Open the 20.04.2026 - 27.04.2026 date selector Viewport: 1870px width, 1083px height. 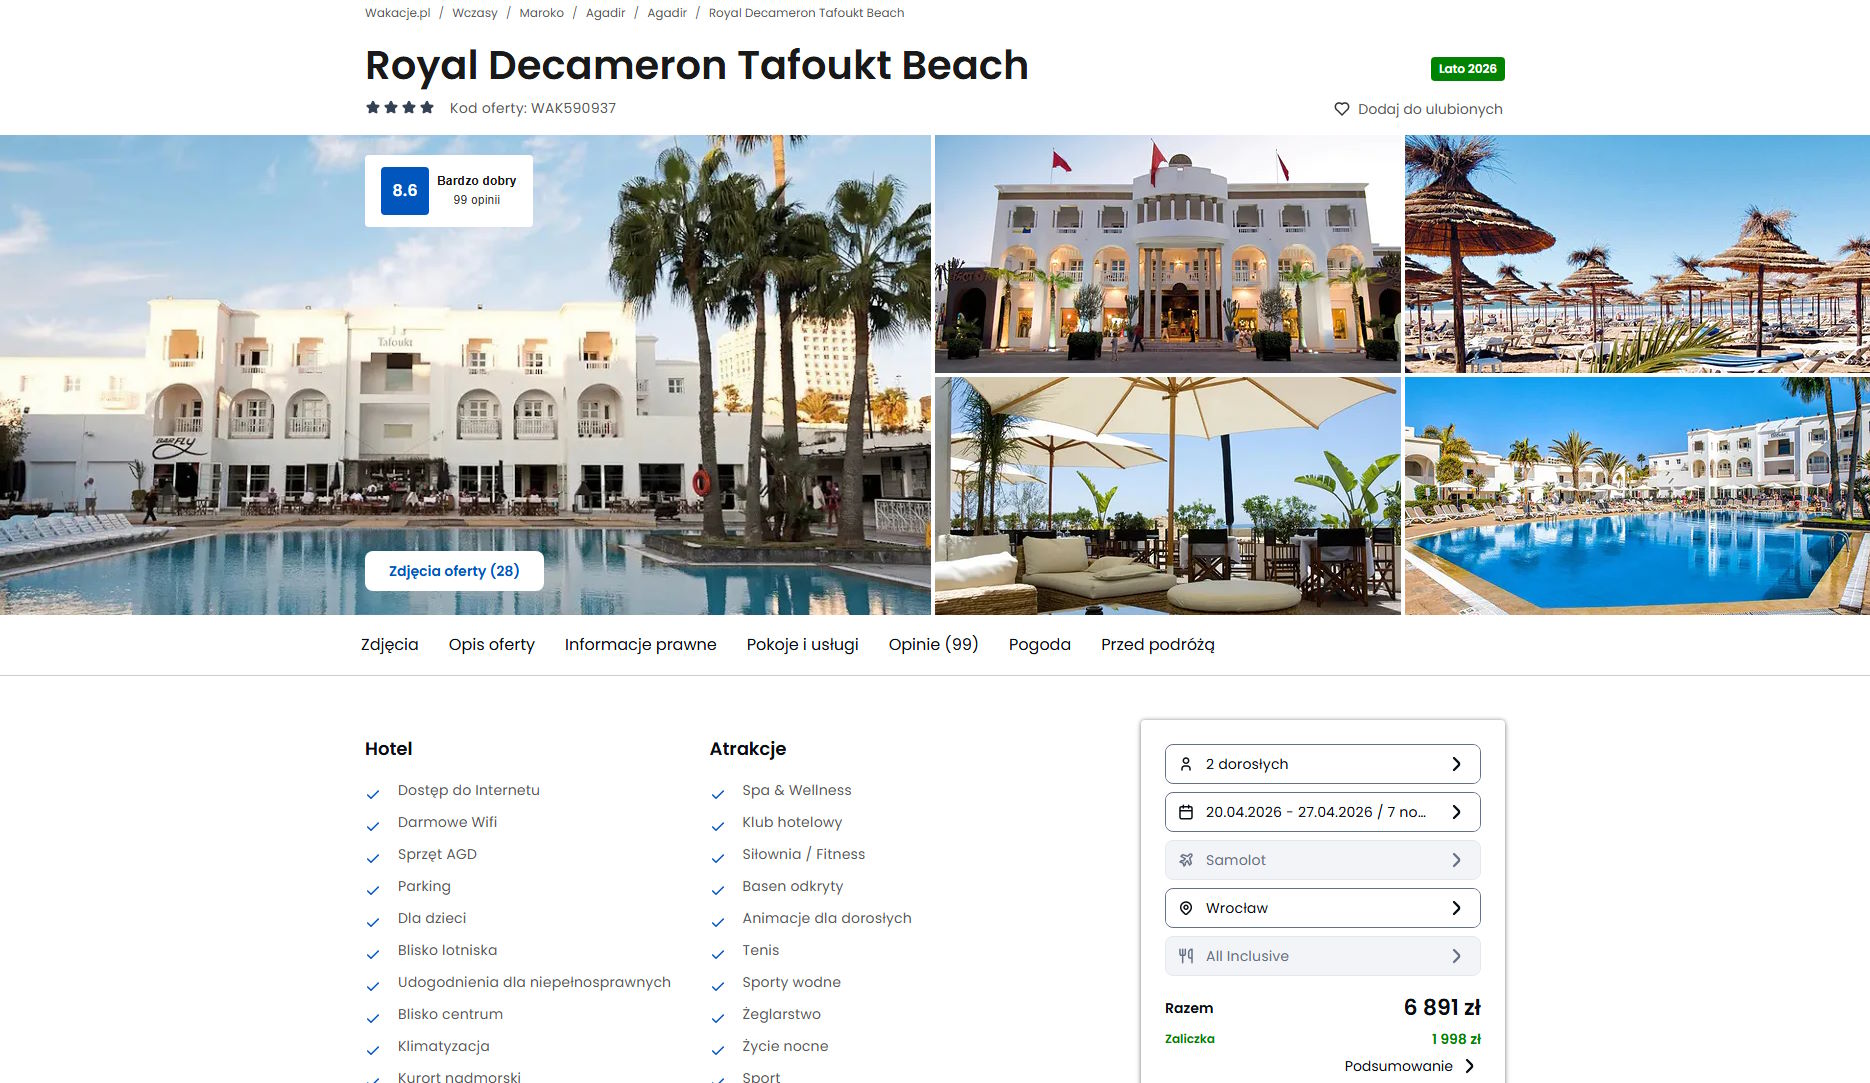(x=1322, y=812)
